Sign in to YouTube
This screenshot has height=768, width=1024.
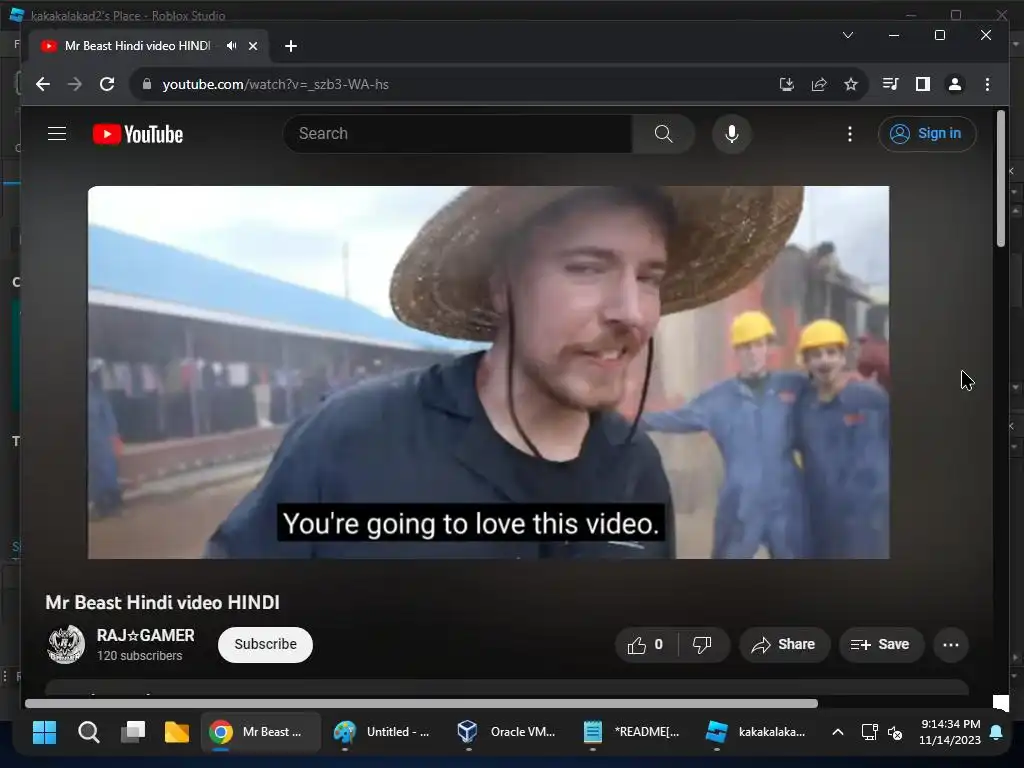(x=927, y=134)
